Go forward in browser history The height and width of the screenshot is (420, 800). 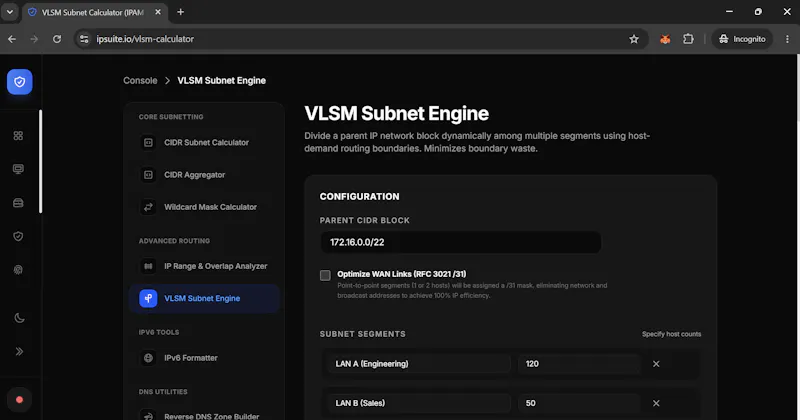click(34, 39)
